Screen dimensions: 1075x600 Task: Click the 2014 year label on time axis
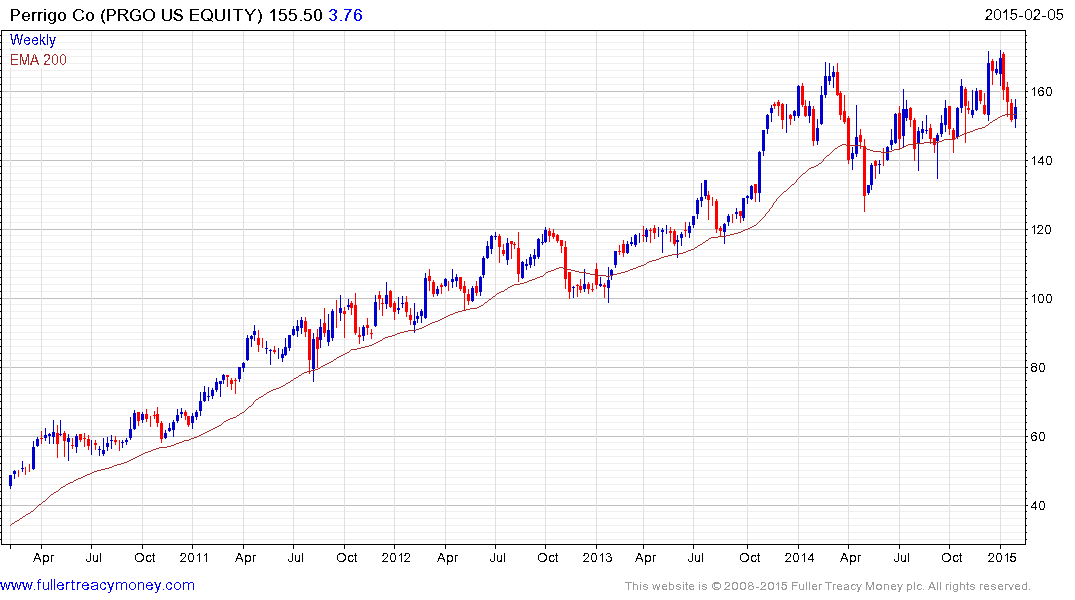[799, 557]
